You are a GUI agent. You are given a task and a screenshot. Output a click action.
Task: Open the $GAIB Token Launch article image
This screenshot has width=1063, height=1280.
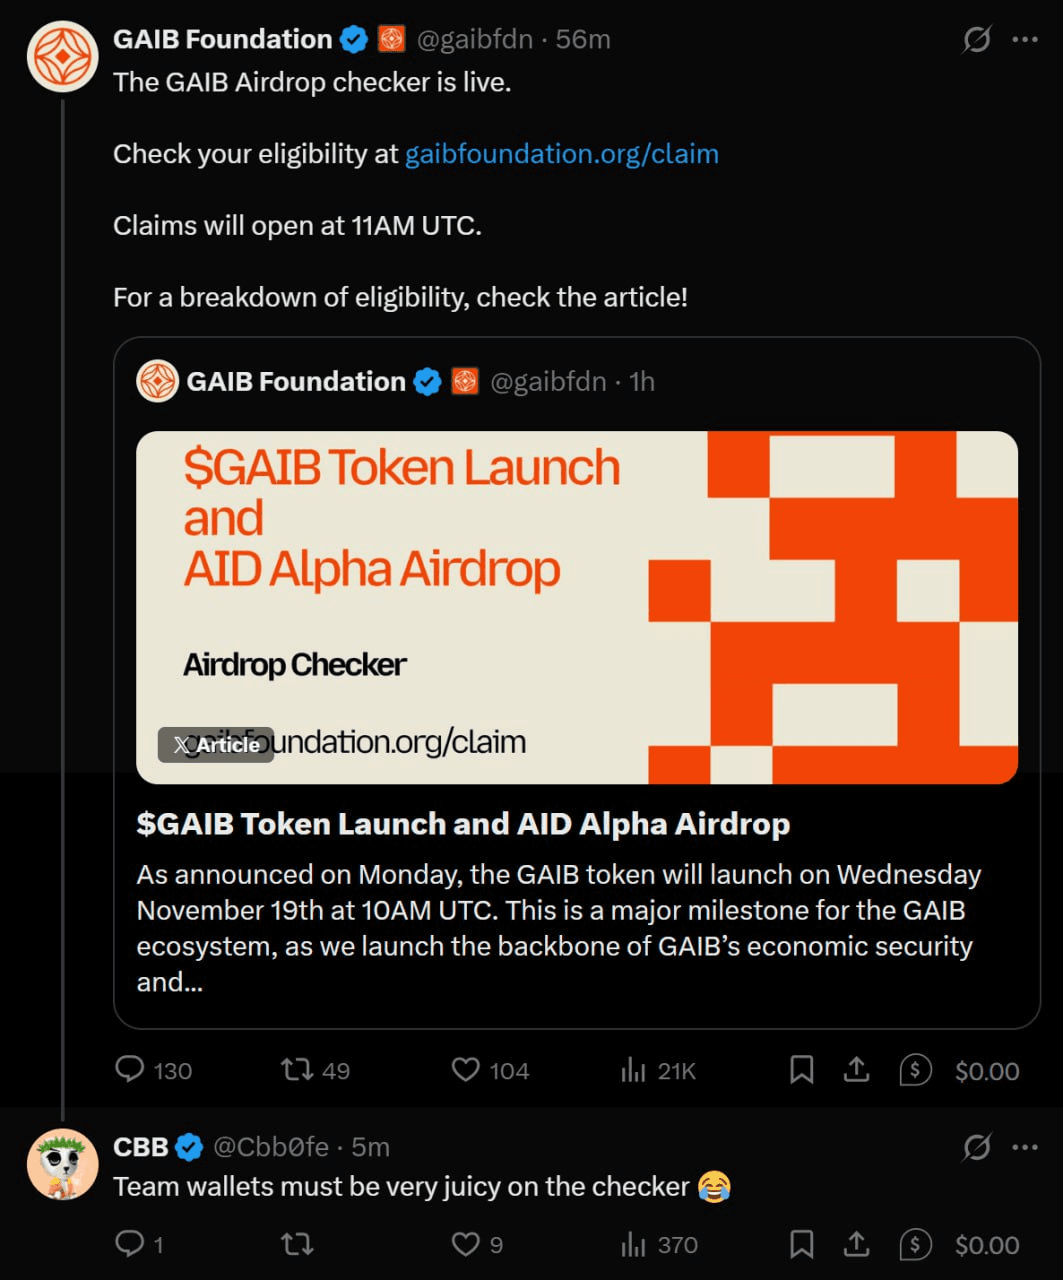(x=576, y=607)
